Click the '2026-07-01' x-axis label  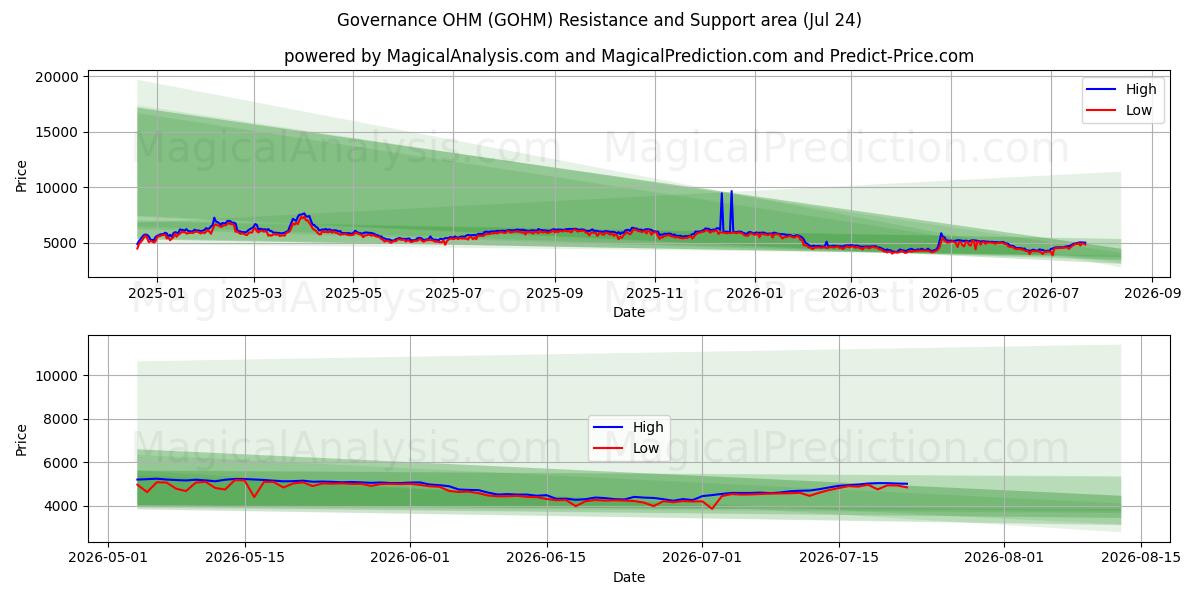pos(703,558)
